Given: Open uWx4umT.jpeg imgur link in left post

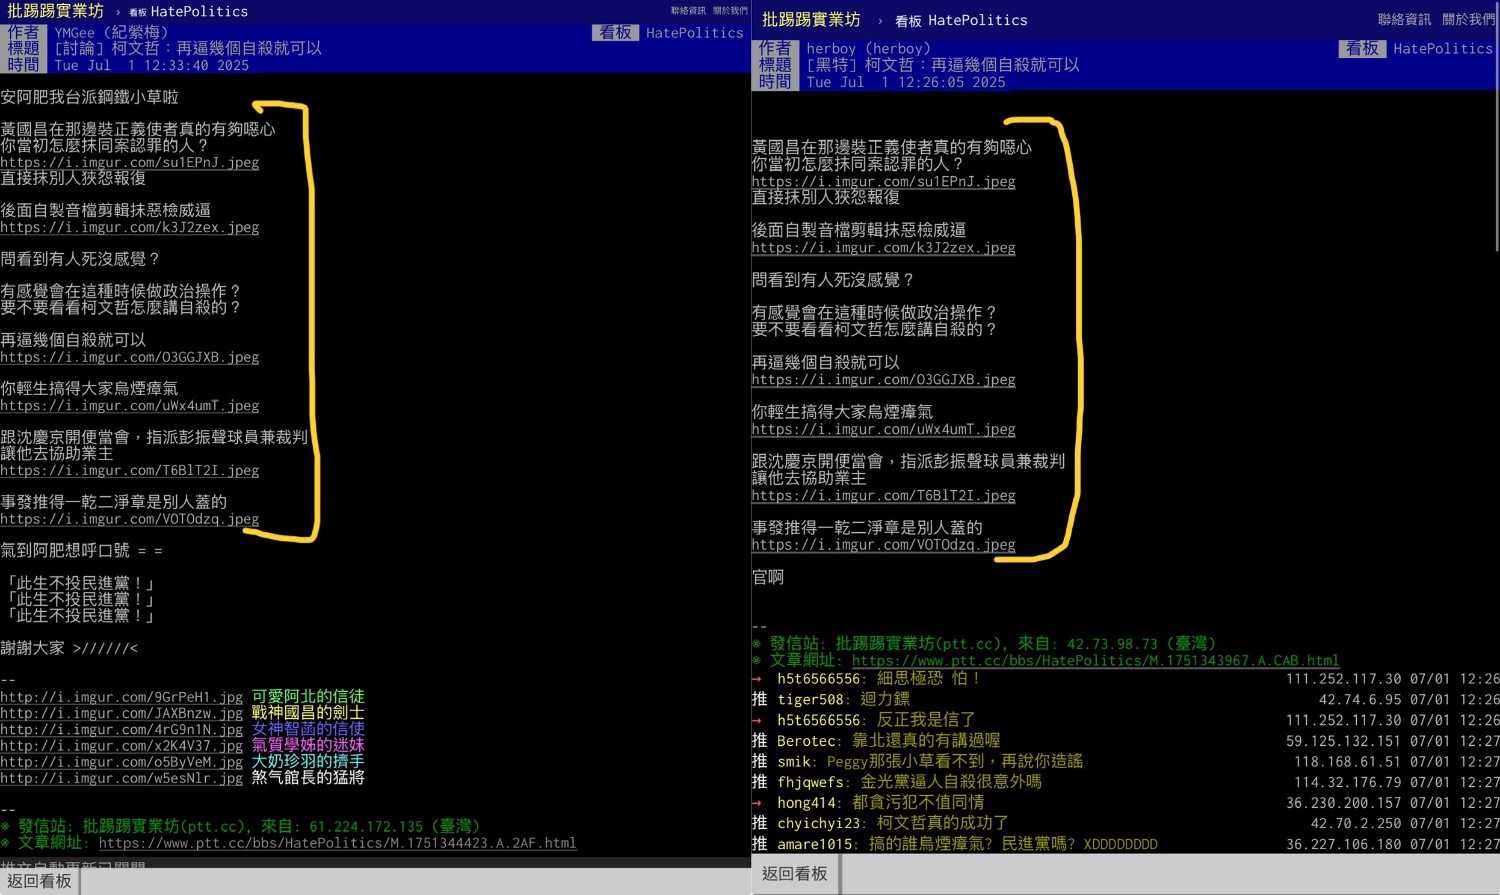Looking at the screenshot, I should point(130,406).
